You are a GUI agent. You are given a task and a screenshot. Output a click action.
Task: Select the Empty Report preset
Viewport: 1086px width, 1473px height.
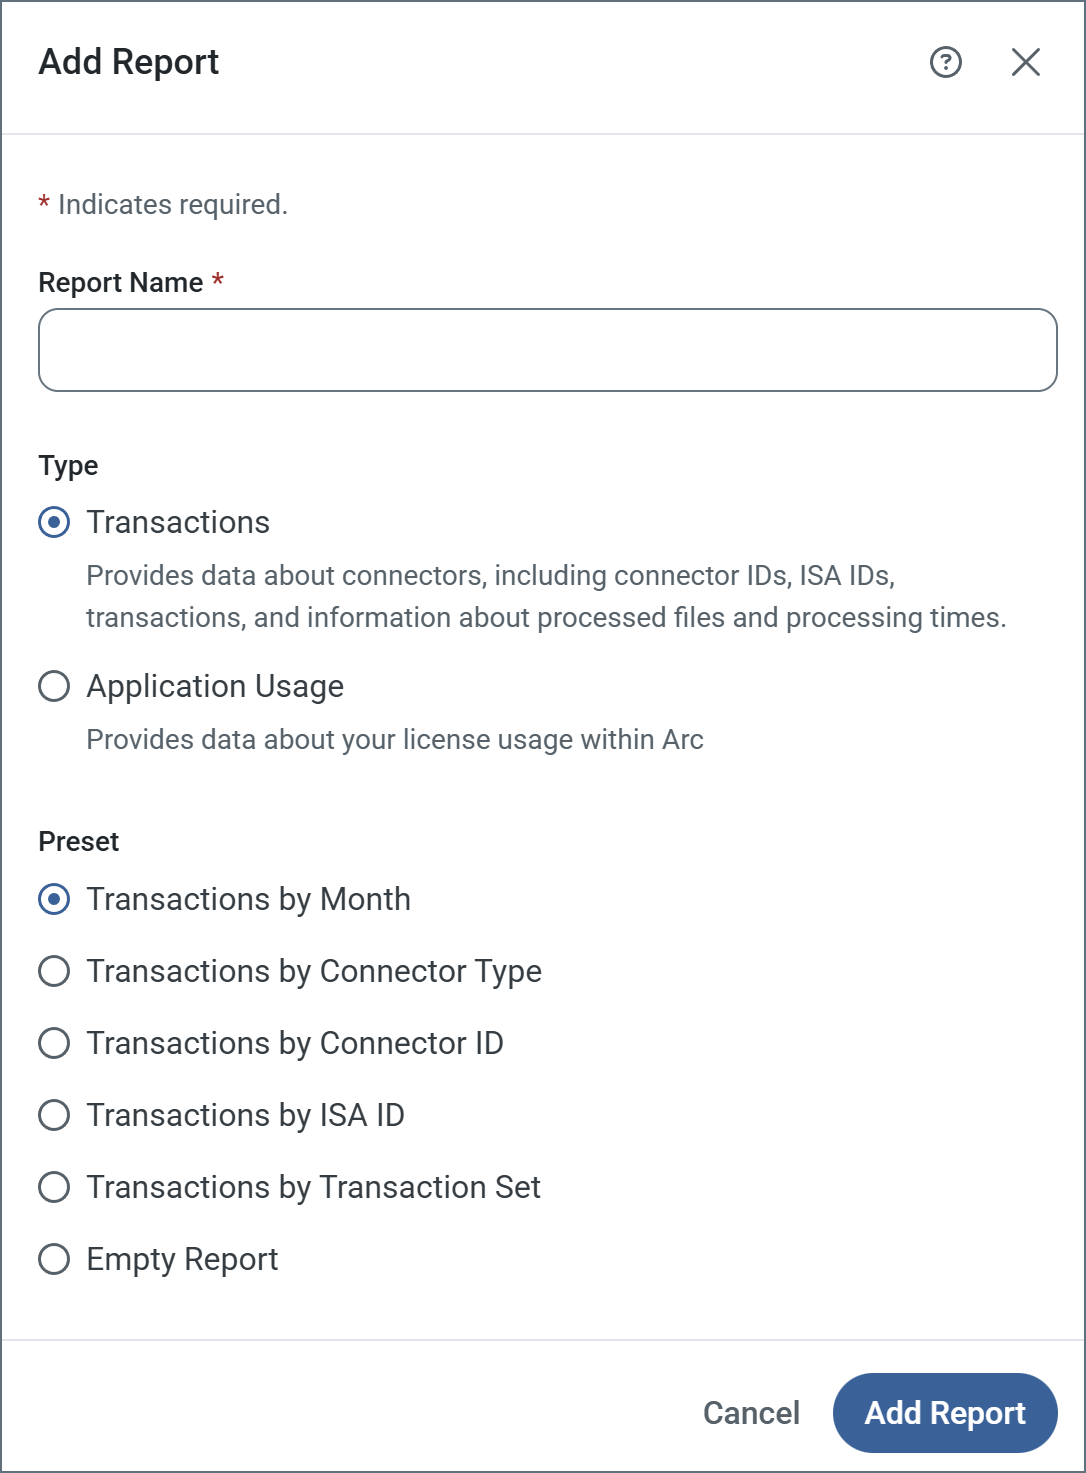click(54, 1259)
